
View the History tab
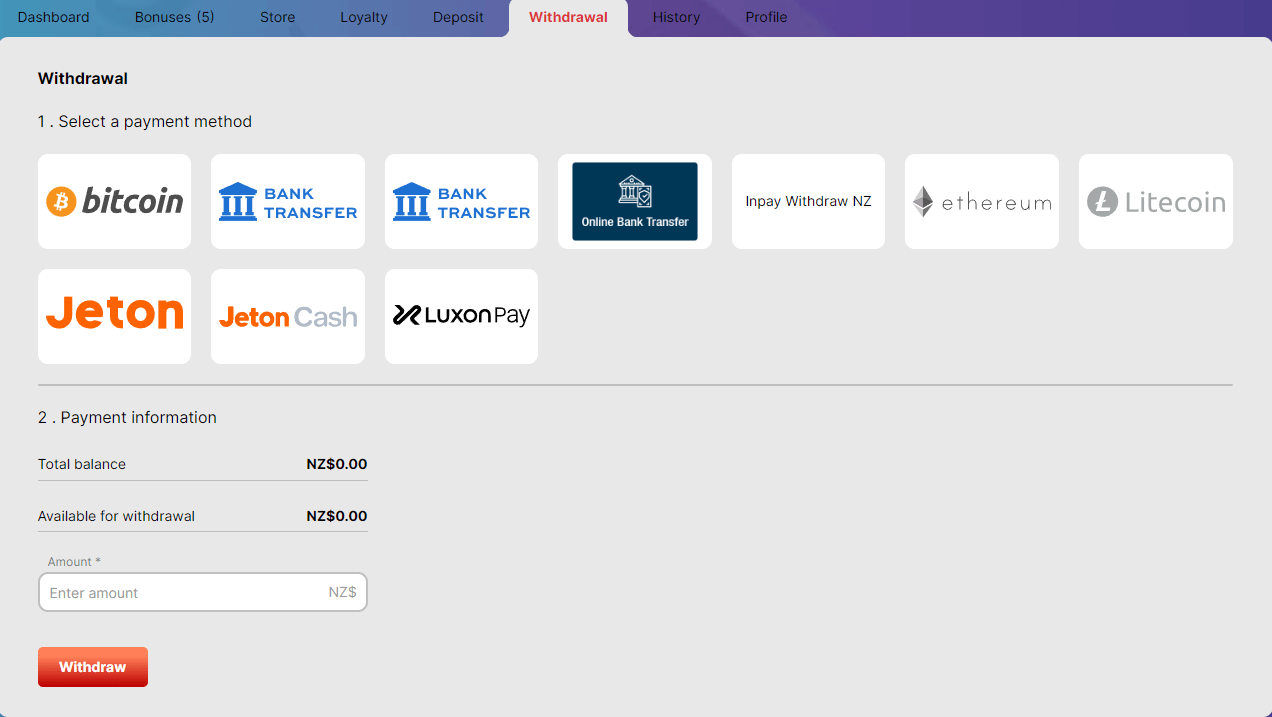coord(676,17)
